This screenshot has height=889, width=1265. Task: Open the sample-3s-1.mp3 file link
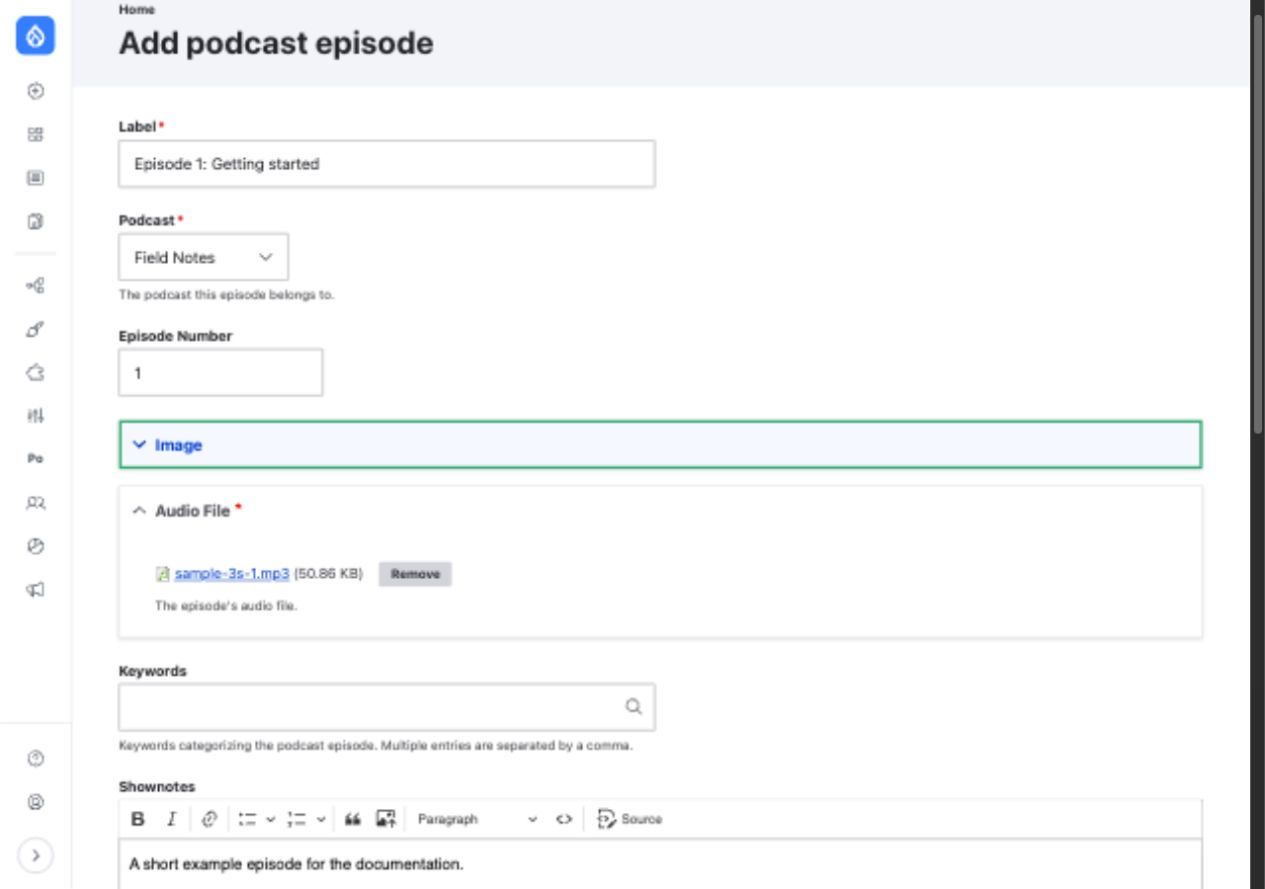tap(232, 574)
